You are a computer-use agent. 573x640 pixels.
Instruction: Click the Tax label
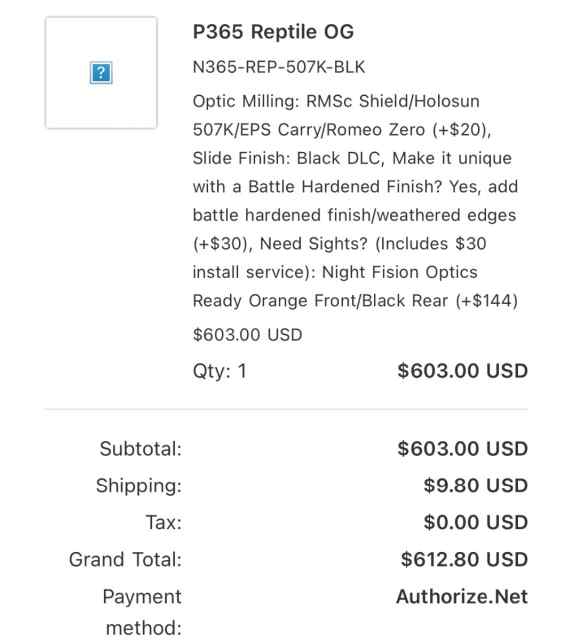(x=164, y=522)
